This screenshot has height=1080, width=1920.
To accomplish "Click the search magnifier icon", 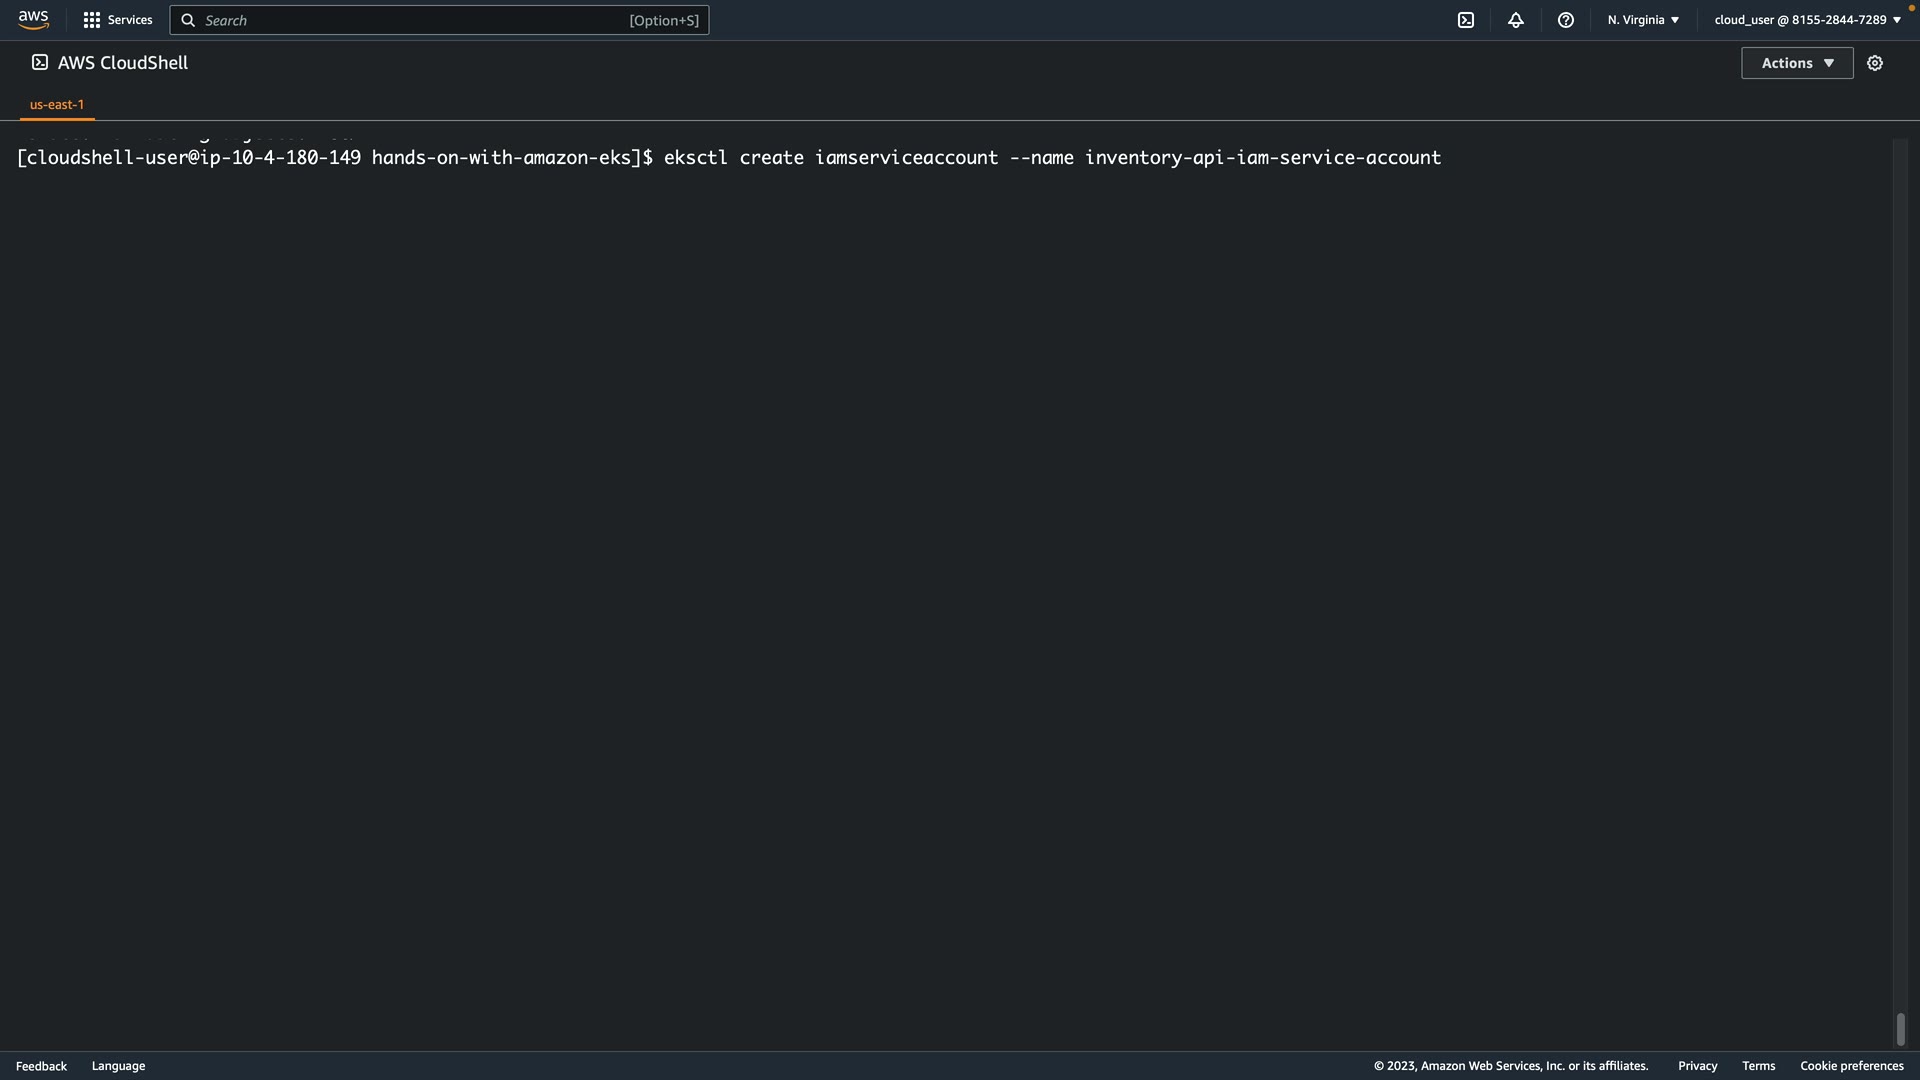I will point(188,20).
